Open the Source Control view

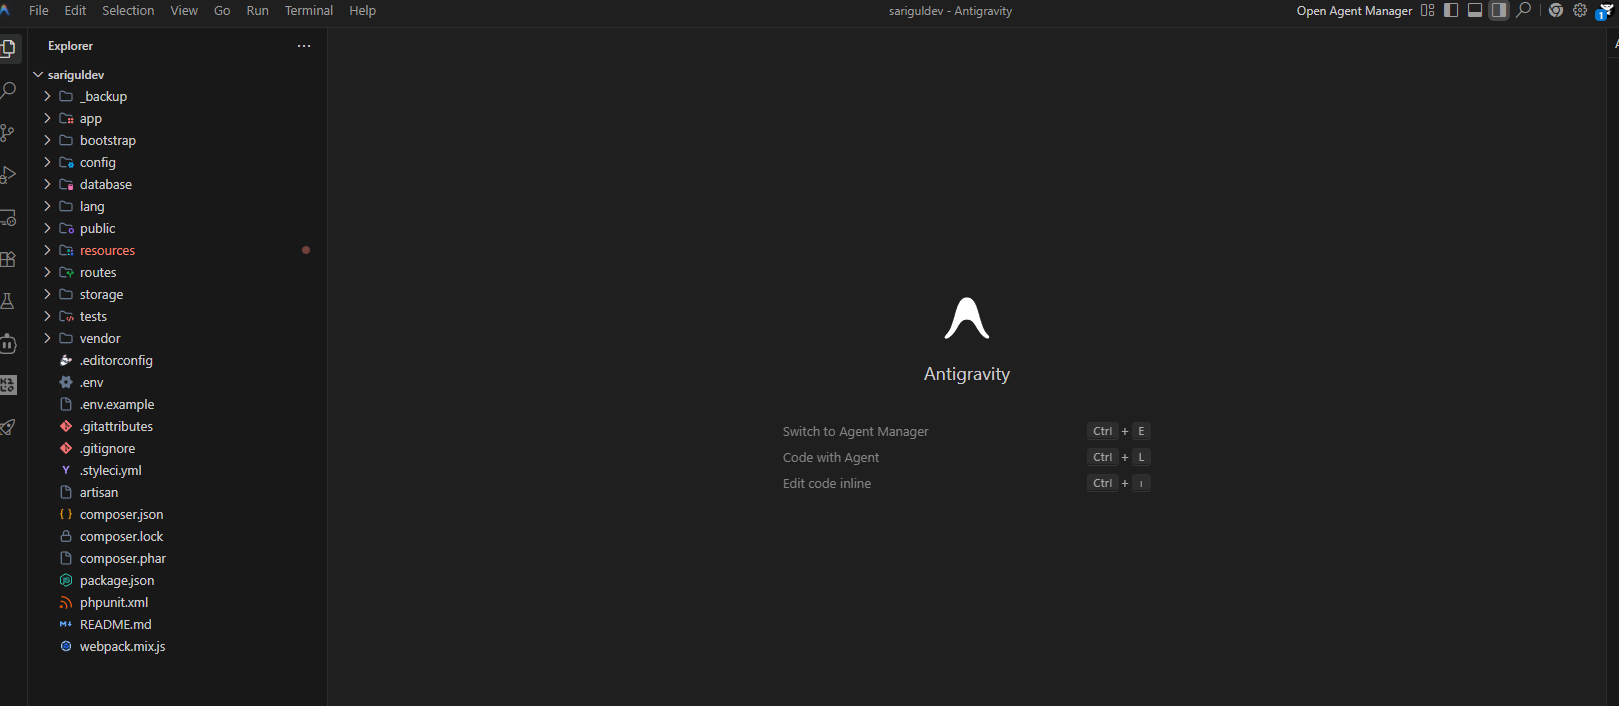point(8,132)
